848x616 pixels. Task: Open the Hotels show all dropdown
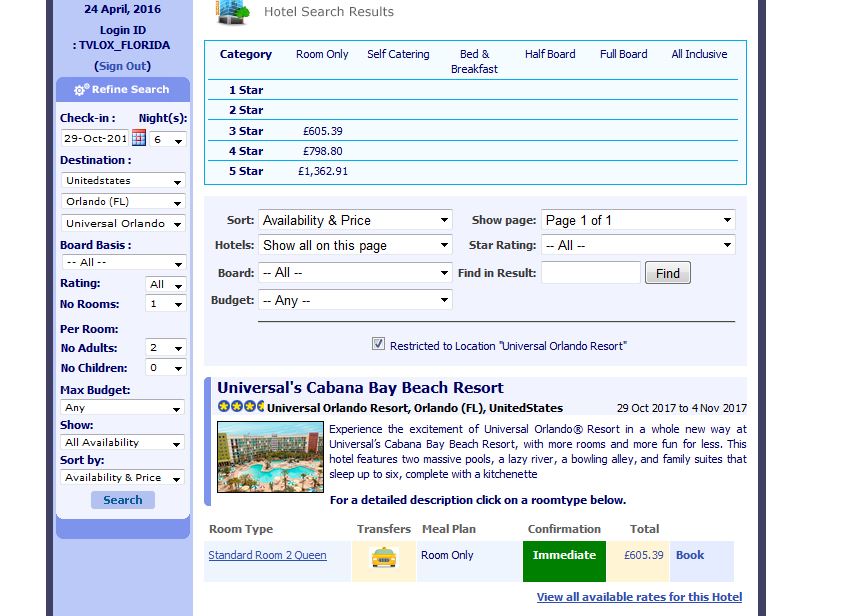click(x=355, y=245)
